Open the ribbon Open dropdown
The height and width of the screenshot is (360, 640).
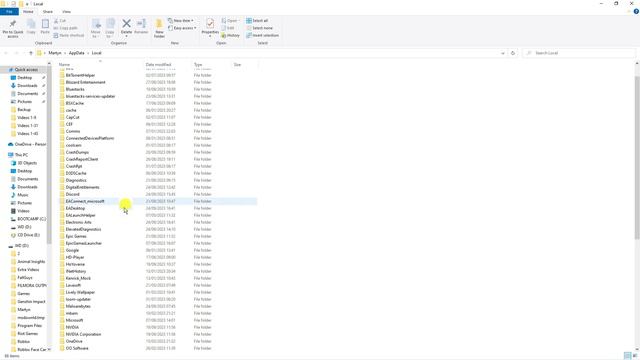point(230,21)
